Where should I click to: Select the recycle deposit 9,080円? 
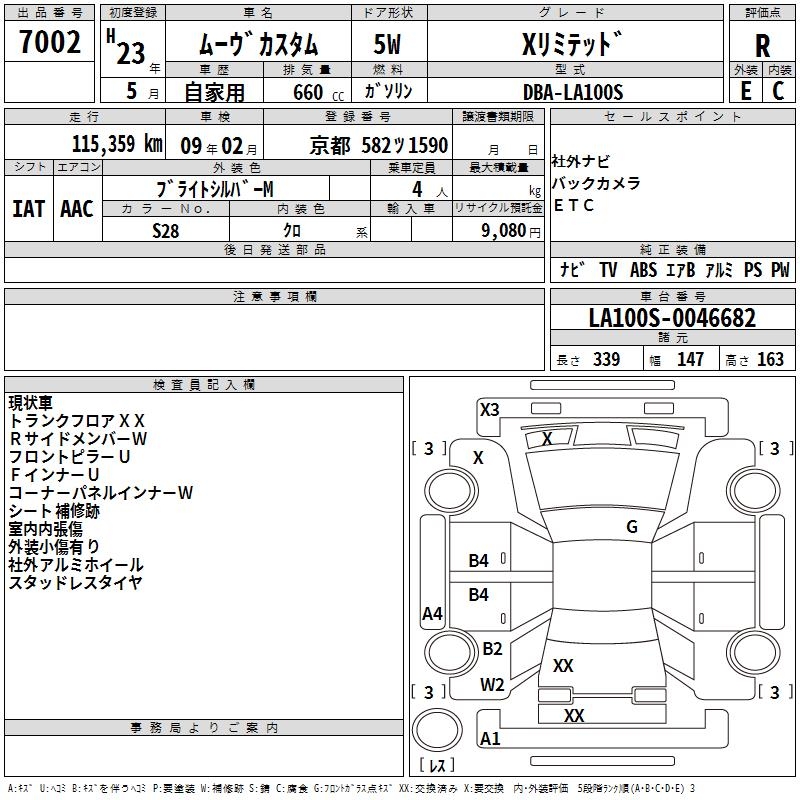coord(511,231)
